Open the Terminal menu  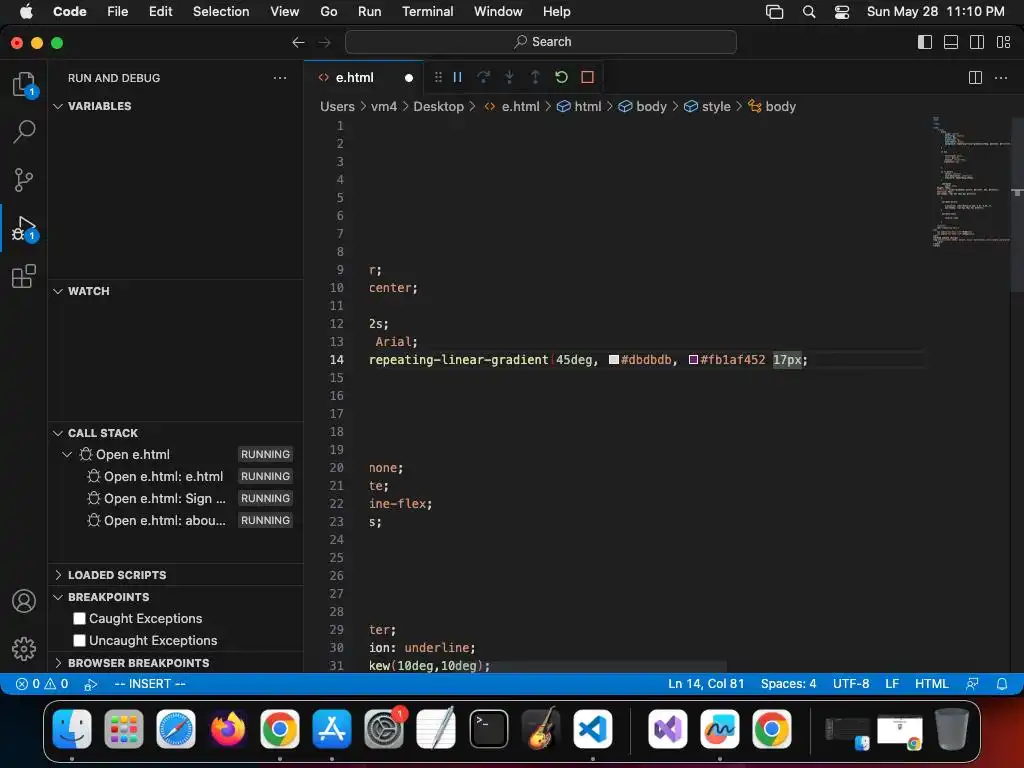click(x=427, y=12)
